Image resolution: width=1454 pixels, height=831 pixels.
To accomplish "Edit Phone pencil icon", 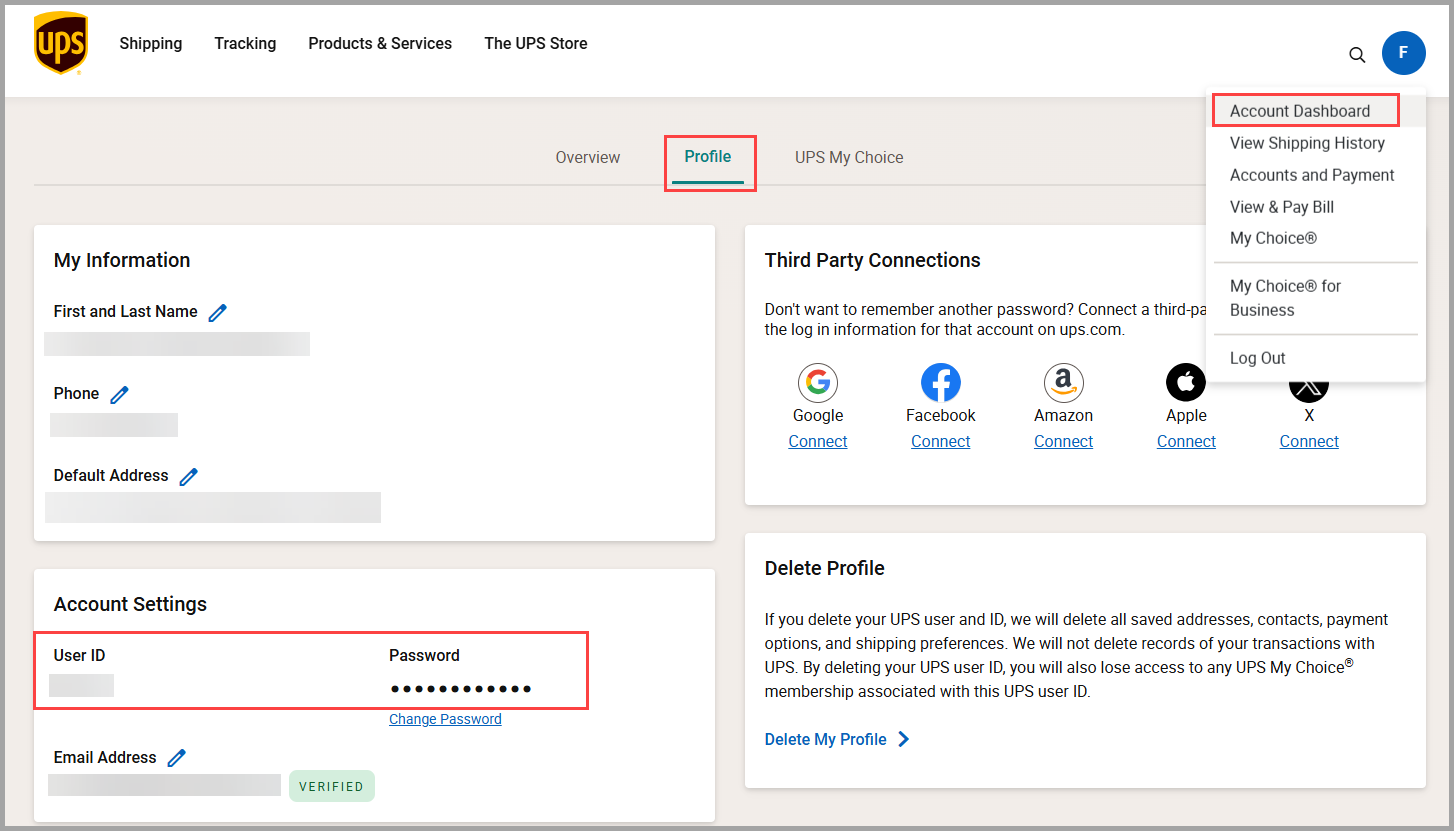I will click(x=119, y=395).
